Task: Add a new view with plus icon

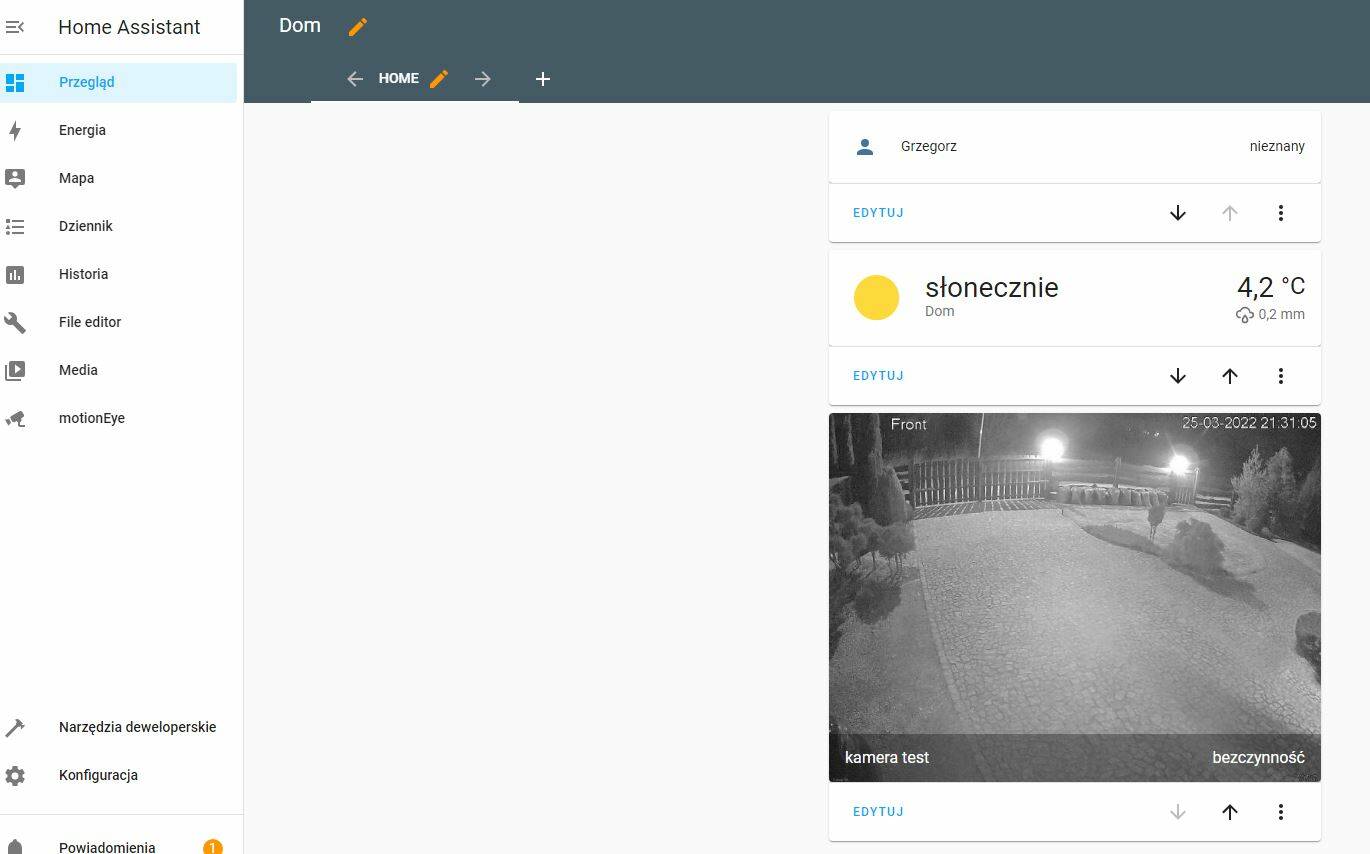Action: click(x=543, y=79)
